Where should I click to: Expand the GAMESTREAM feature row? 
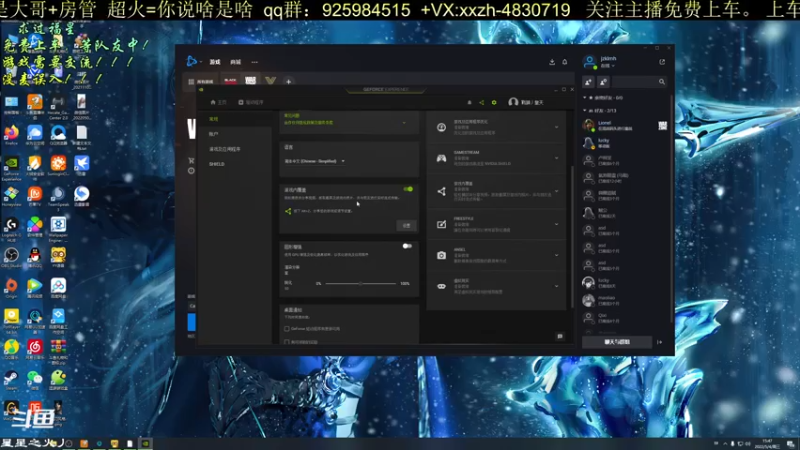(x=557, y=158)
